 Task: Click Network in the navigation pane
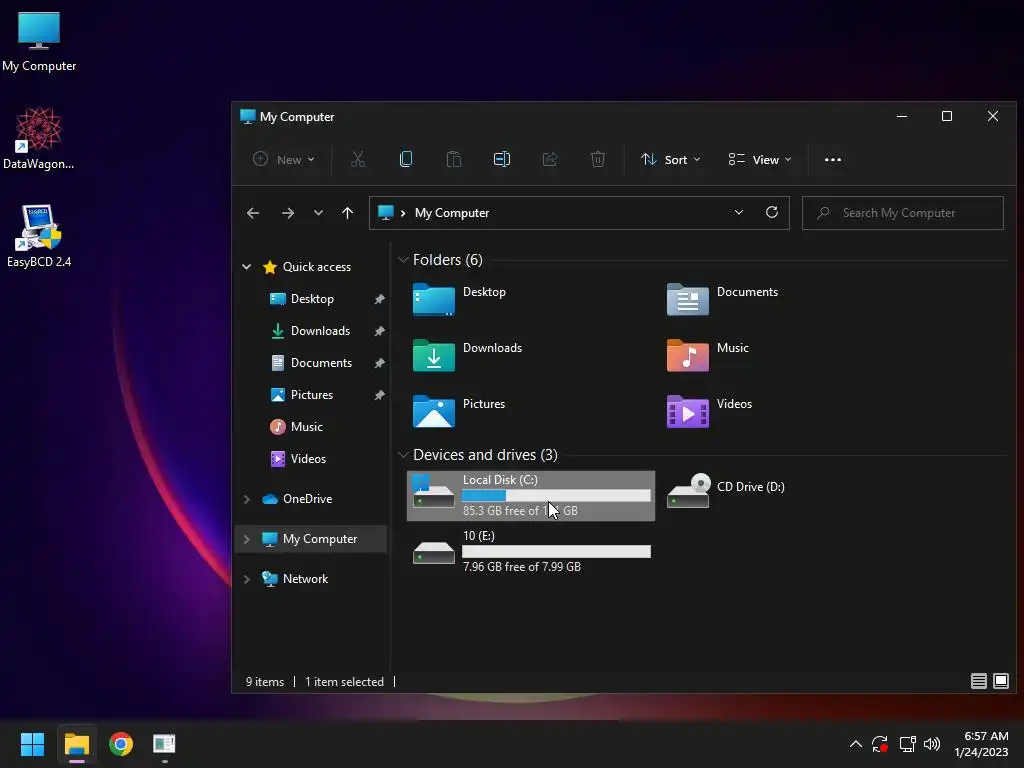(305, 579)
